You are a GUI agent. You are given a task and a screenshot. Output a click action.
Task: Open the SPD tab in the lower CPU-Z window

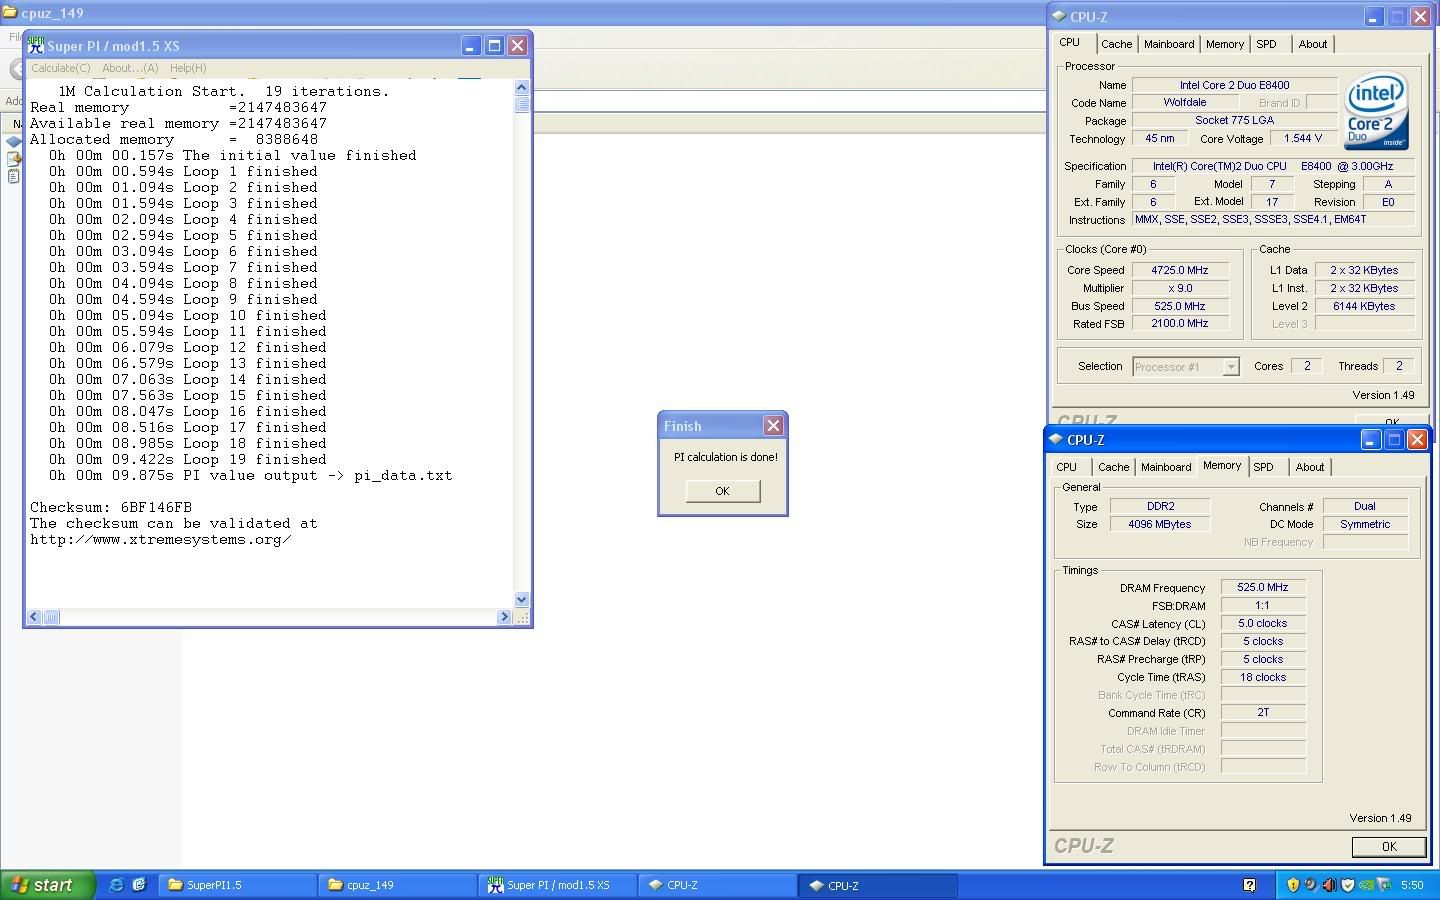tap(1263, 467)
